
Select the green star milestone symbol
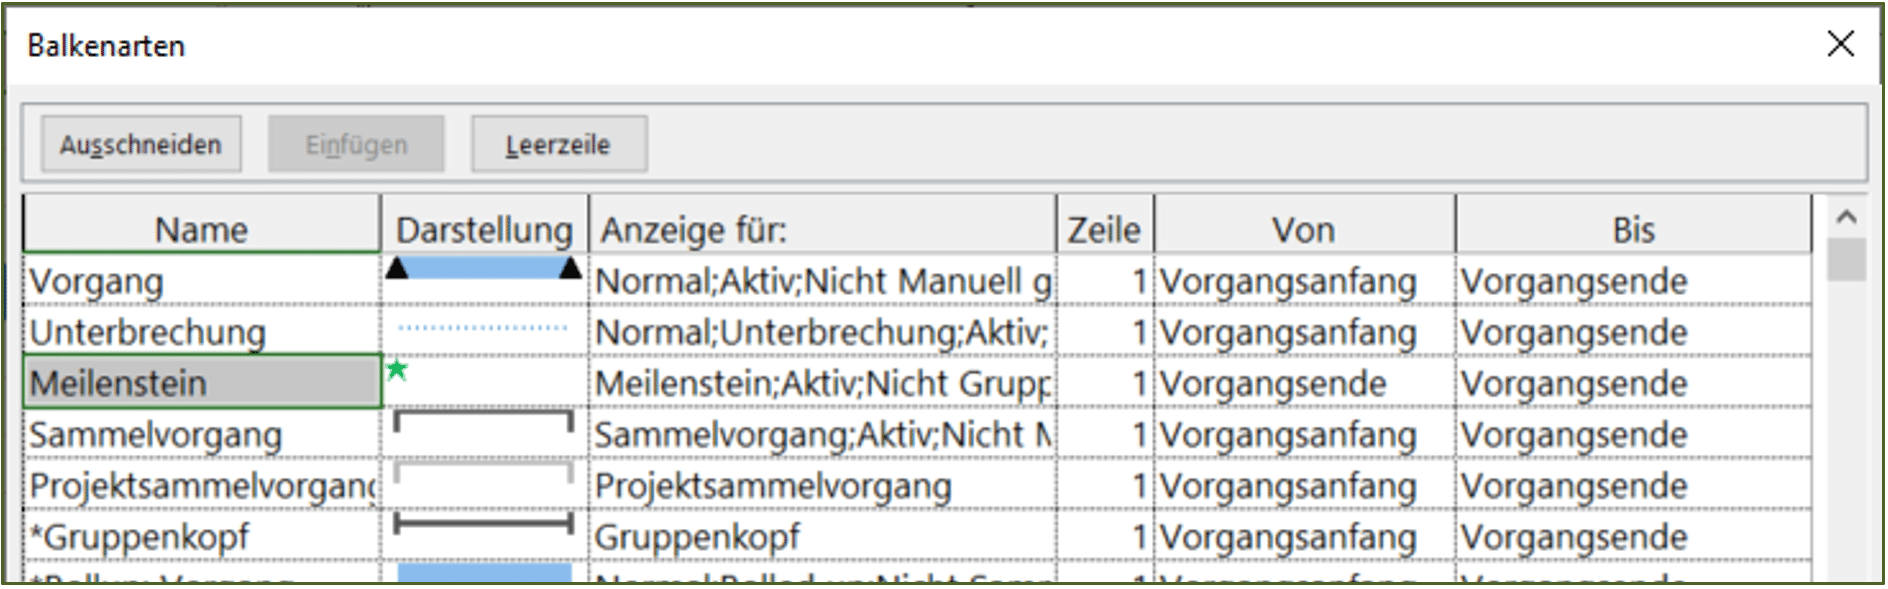(397, 370)
